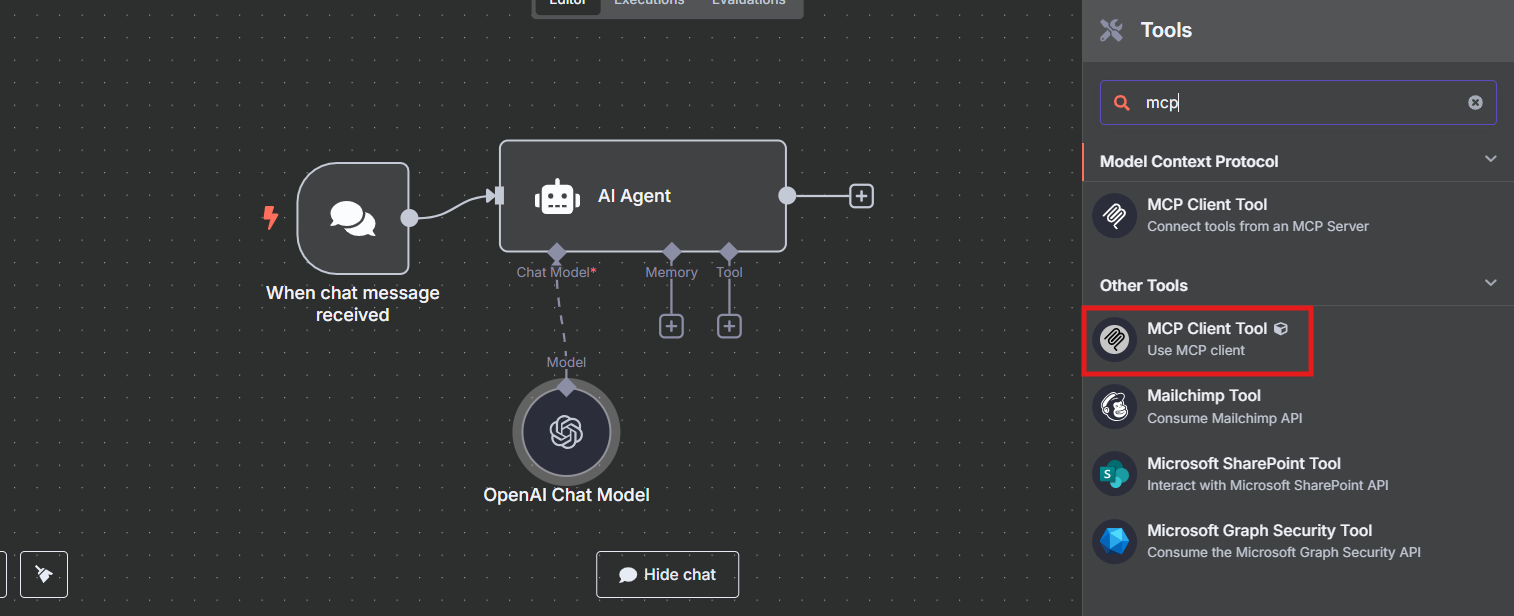Open the AI Agent robot icon
The height and width of the screenshot is (616, 1514).
pyautogui.click(x=557, y=196)
